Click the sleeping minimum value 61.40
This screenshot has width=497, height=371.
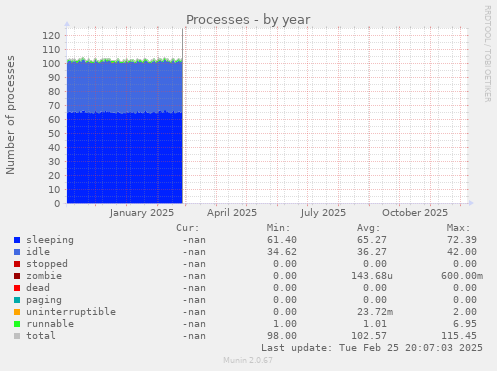[282, 240]
